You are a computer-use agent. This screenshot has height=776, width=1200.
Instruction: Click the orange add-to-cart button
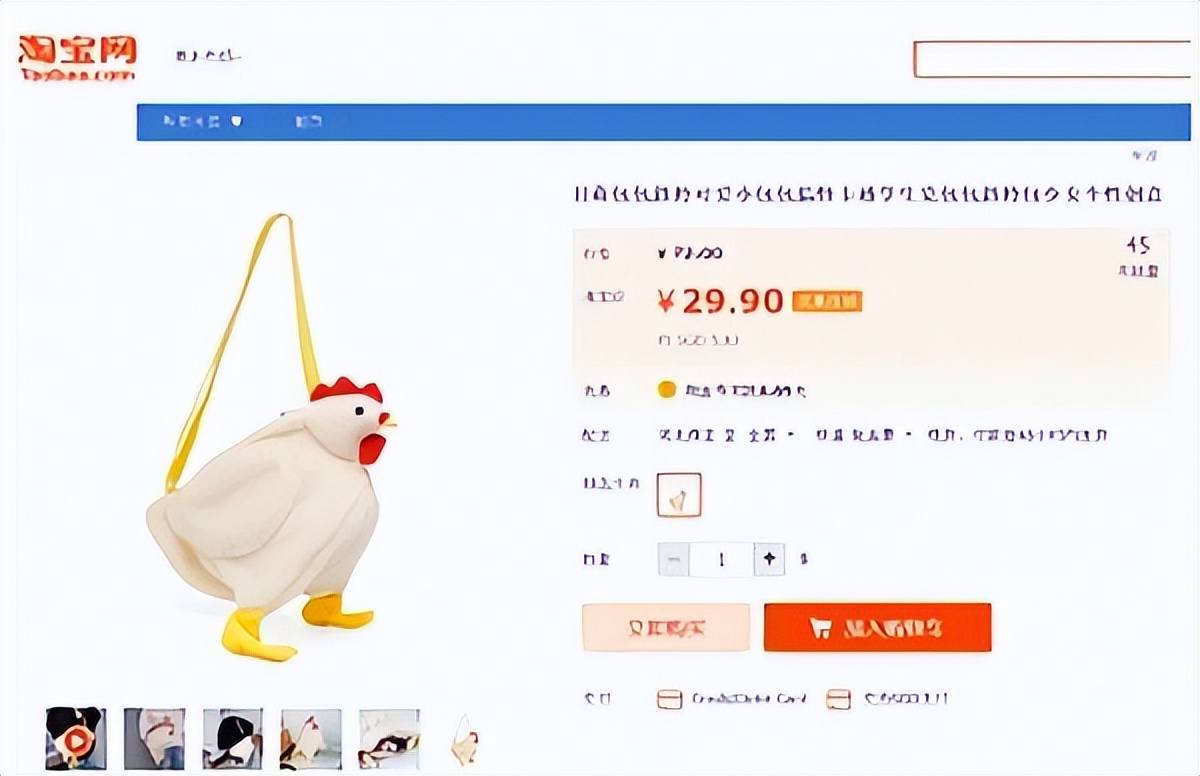tap(877, 628)
